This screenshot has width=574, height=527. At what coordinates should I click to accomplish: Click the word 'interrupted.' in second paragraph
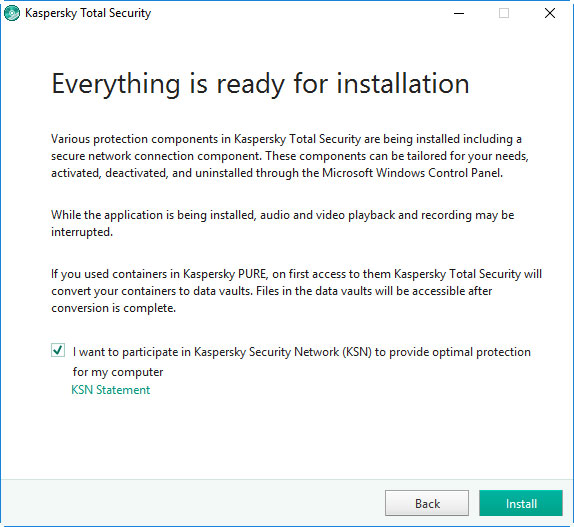[82, 232]
